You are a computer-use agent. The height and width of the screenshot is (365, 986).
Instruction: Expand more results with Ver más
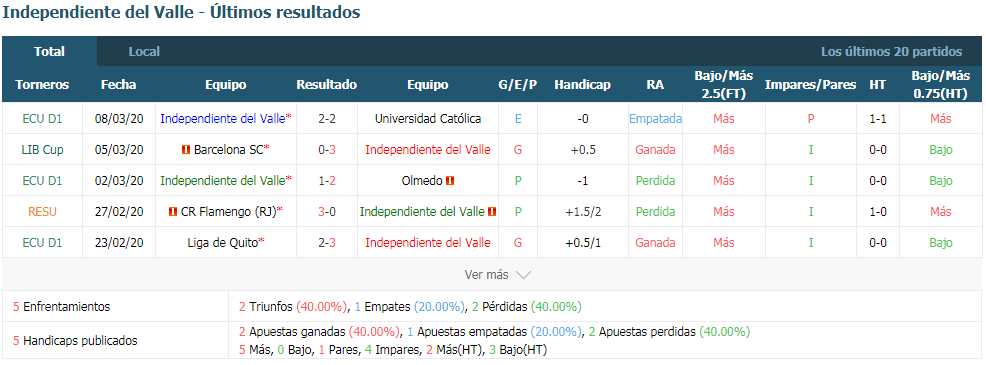click(x=498, y=275)
